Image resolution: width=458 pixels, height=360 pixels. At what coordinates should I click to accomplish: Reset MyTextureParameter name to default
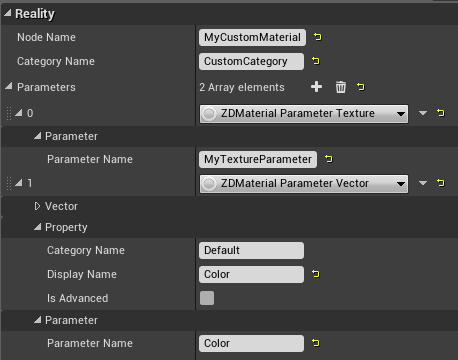[x=329, y=159]
